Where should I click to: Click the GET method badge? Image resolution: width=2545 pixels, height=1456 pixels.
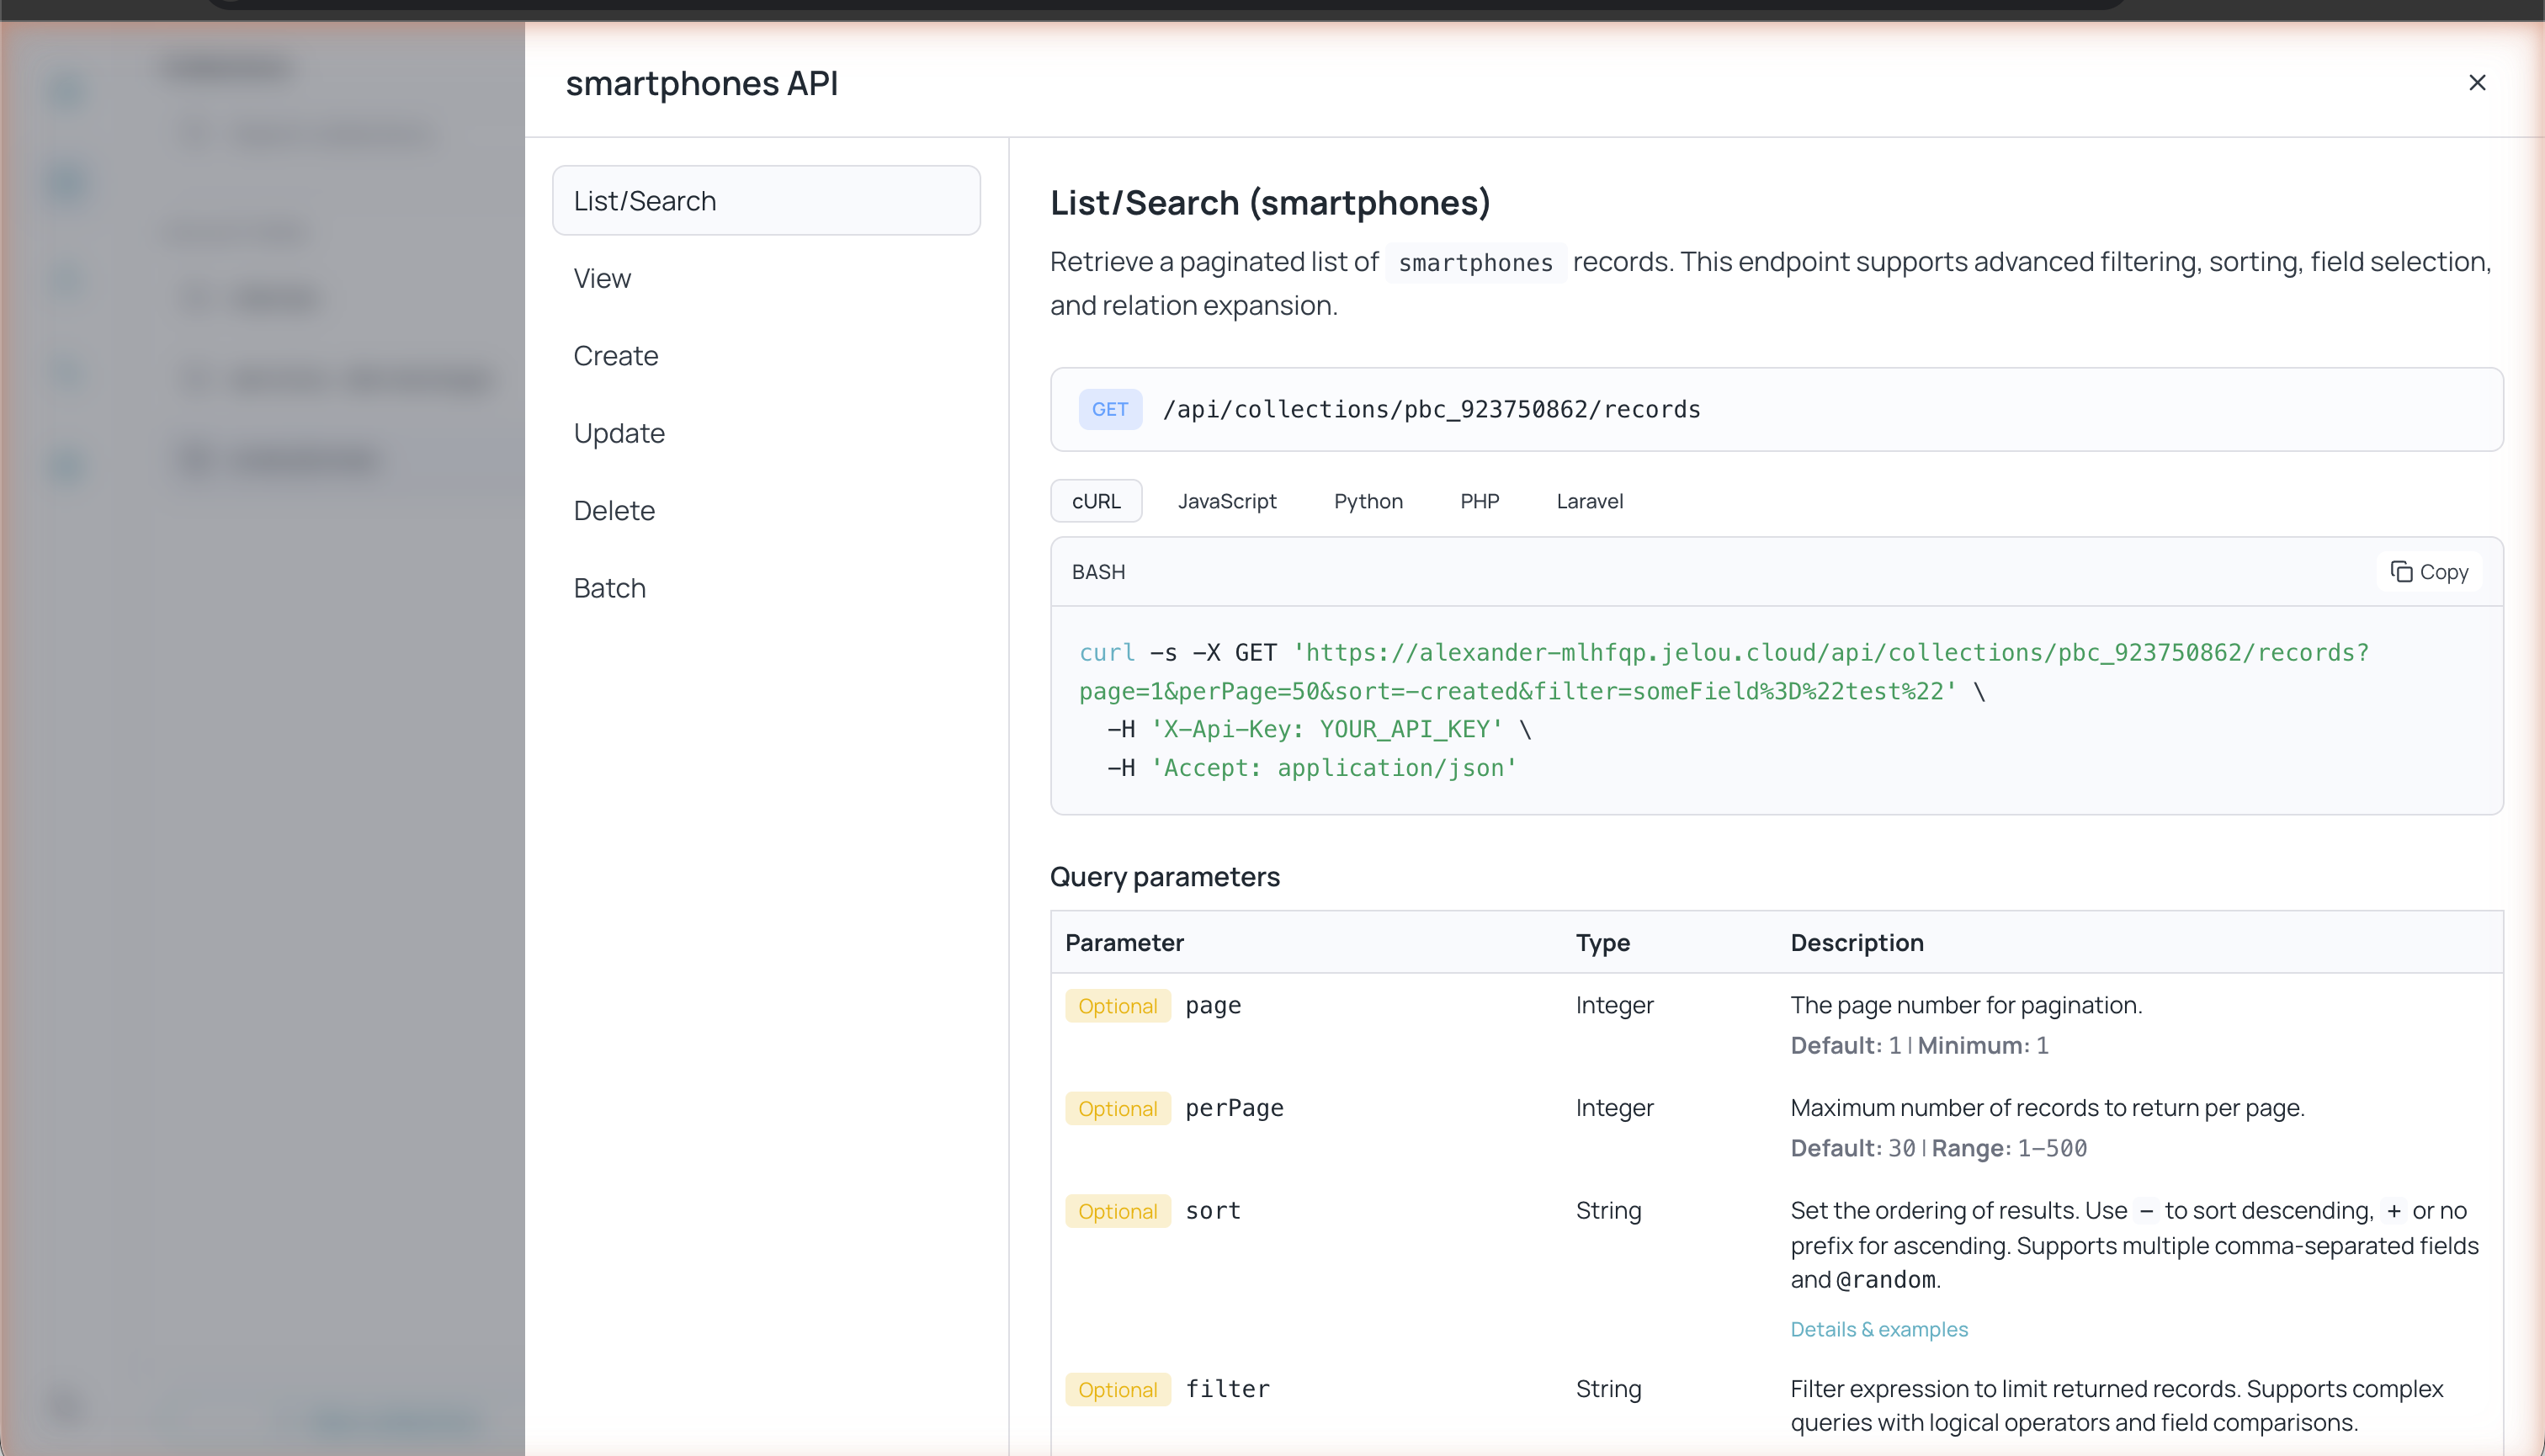(x=1110, y=409)
